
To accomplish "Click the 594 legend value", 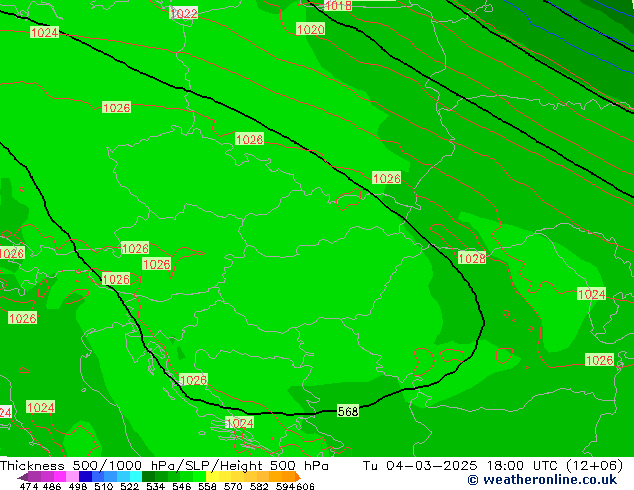I will (x=285, y=486).
